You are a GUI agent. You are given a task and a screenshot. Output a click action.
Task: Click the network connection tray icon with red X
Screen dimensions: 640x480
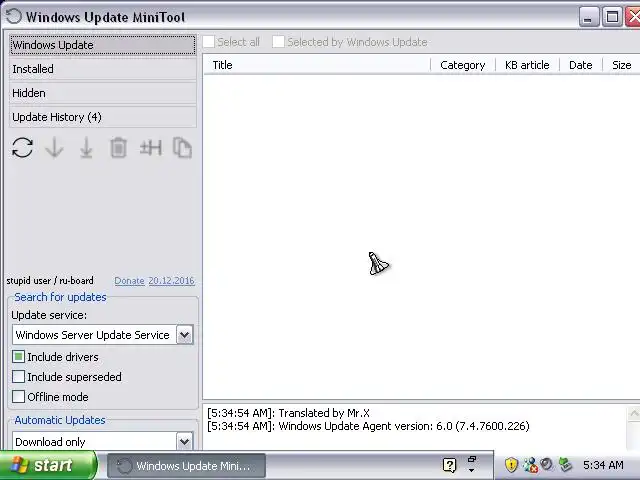click(530, 465)
